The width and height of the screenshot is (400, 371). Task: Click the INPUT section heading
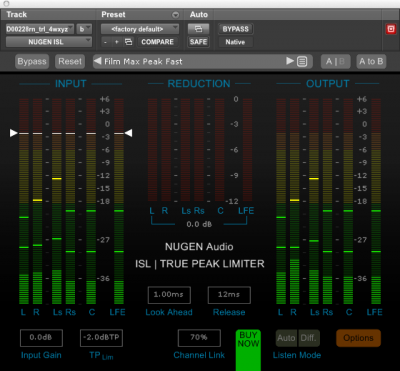coord(71,84)
